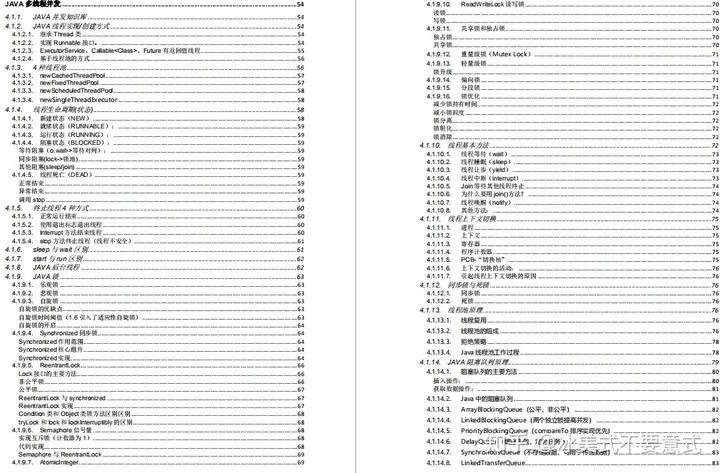
Task: Open the 就绪状态 (RUNNABLE) entry
Action: coord(158,126)
